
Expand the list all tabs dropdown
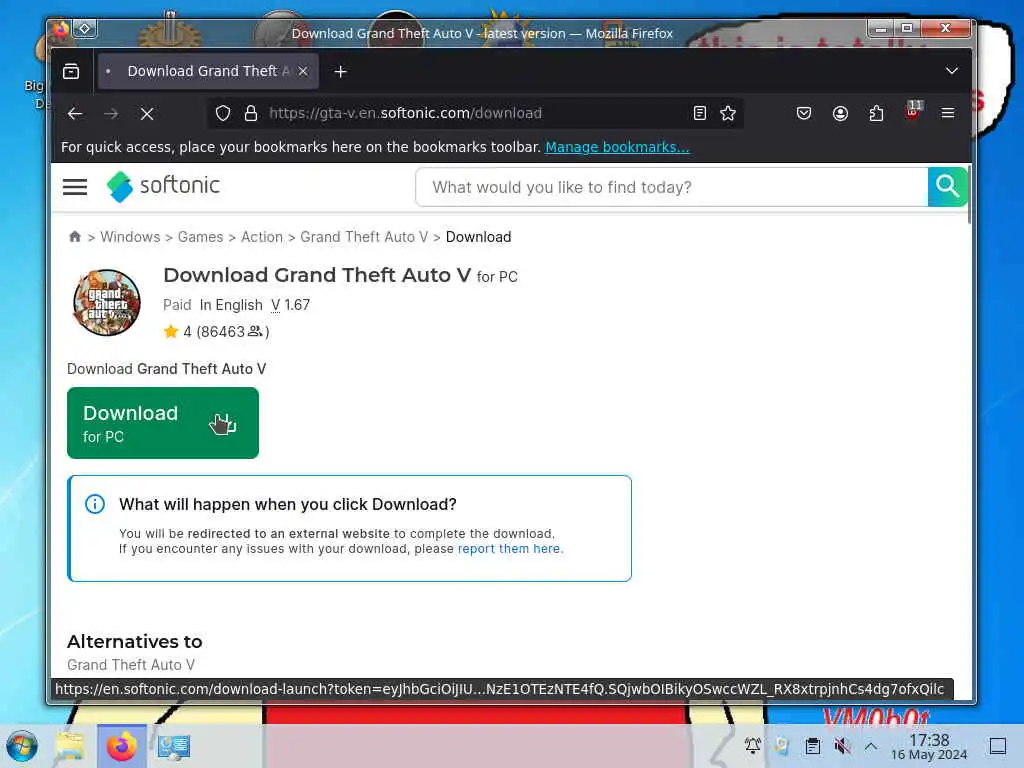click(x=952, y=71)
